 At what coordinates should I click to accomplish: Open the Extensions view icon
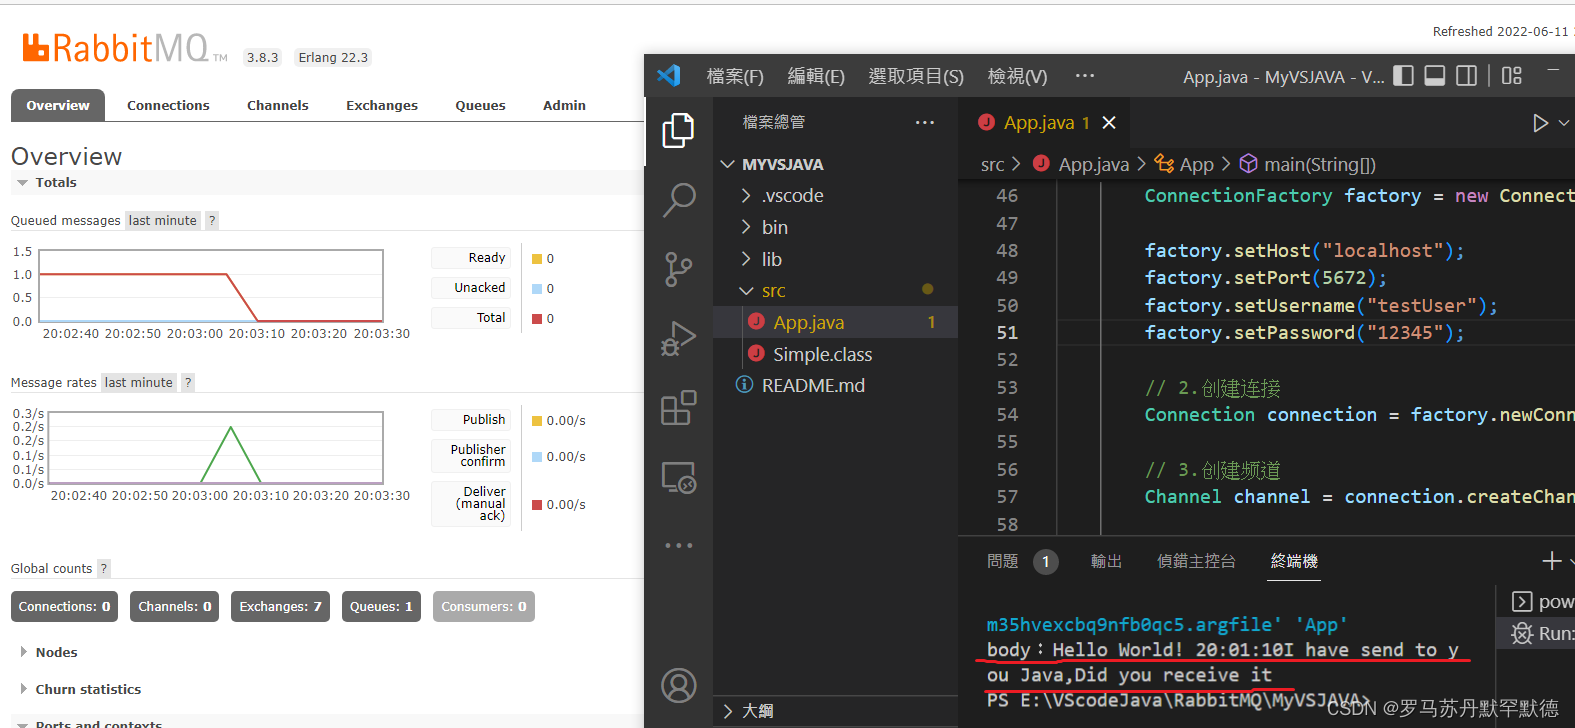pos(678,408)
